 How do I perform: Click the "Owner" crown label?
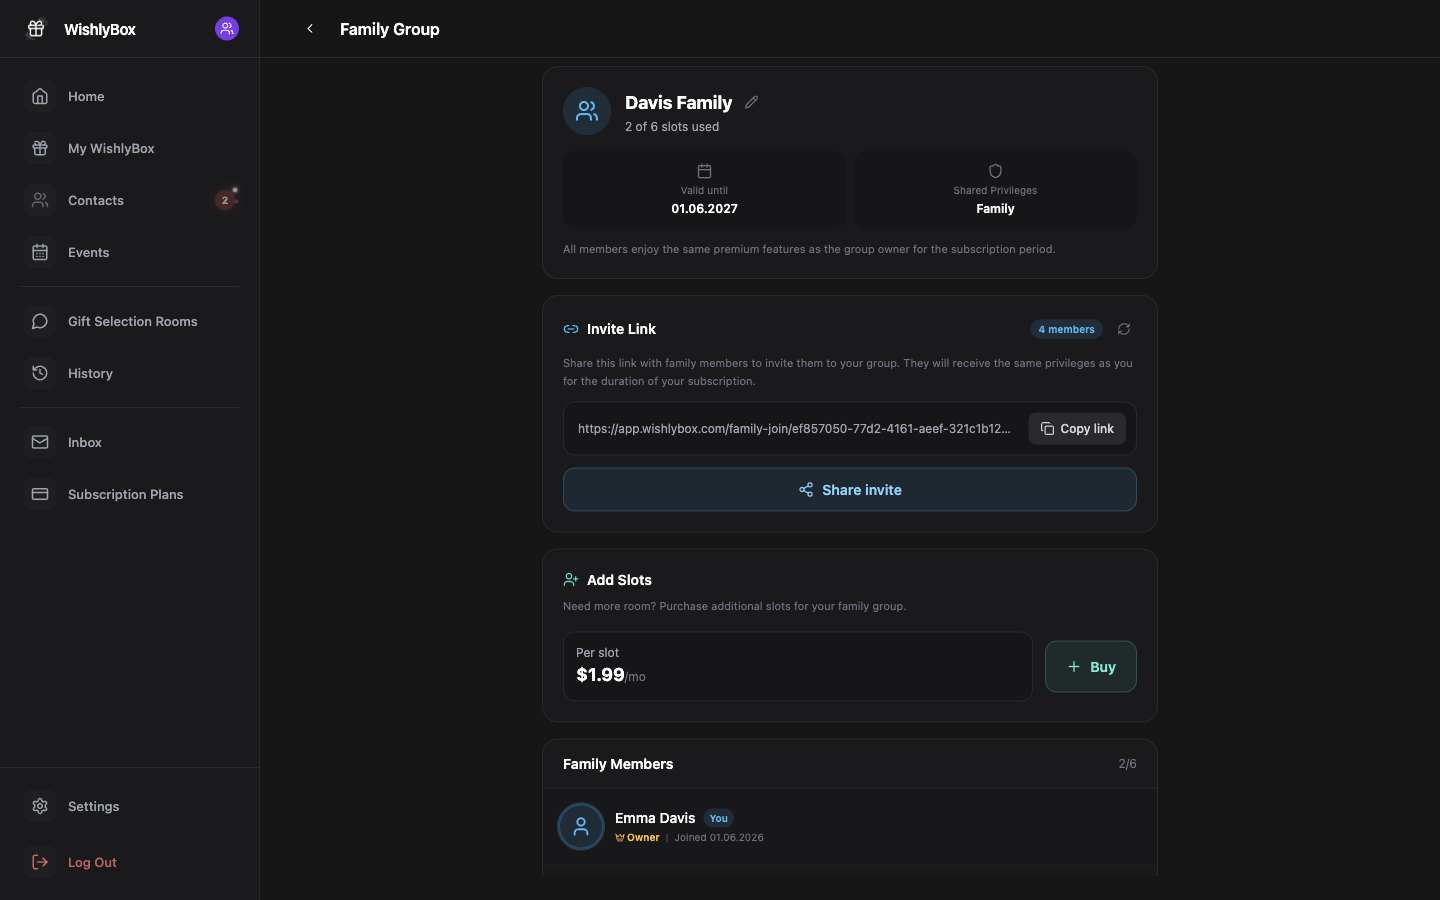pos(637,838)
